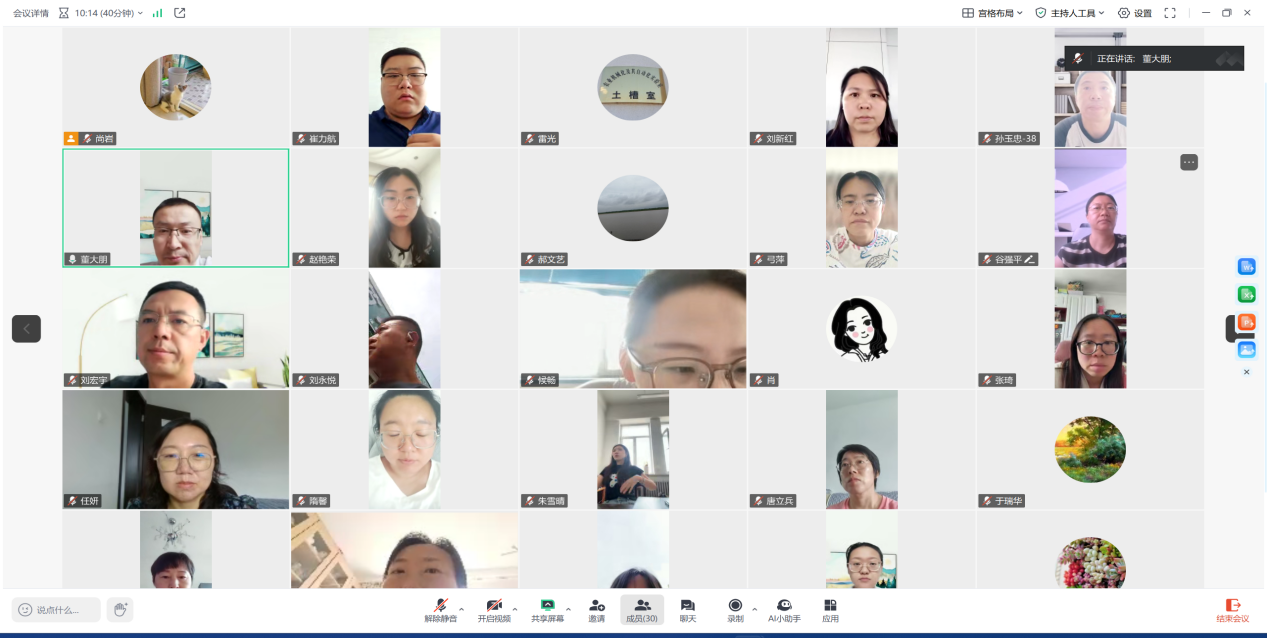Open the 主持人工具 host tools menu
The width and height of the screenshot is (1267, 638).
1070,13
